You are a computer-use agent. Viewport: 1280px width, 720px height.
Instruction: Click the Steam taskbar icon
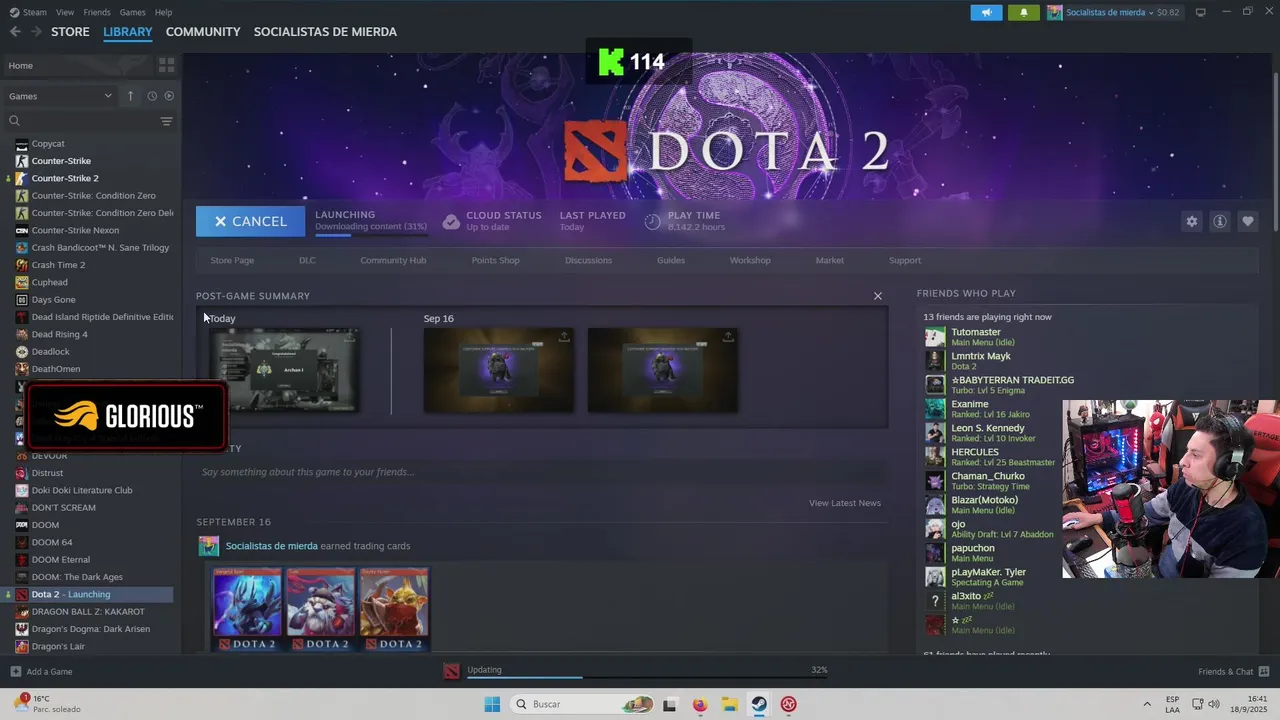[759, 704]
